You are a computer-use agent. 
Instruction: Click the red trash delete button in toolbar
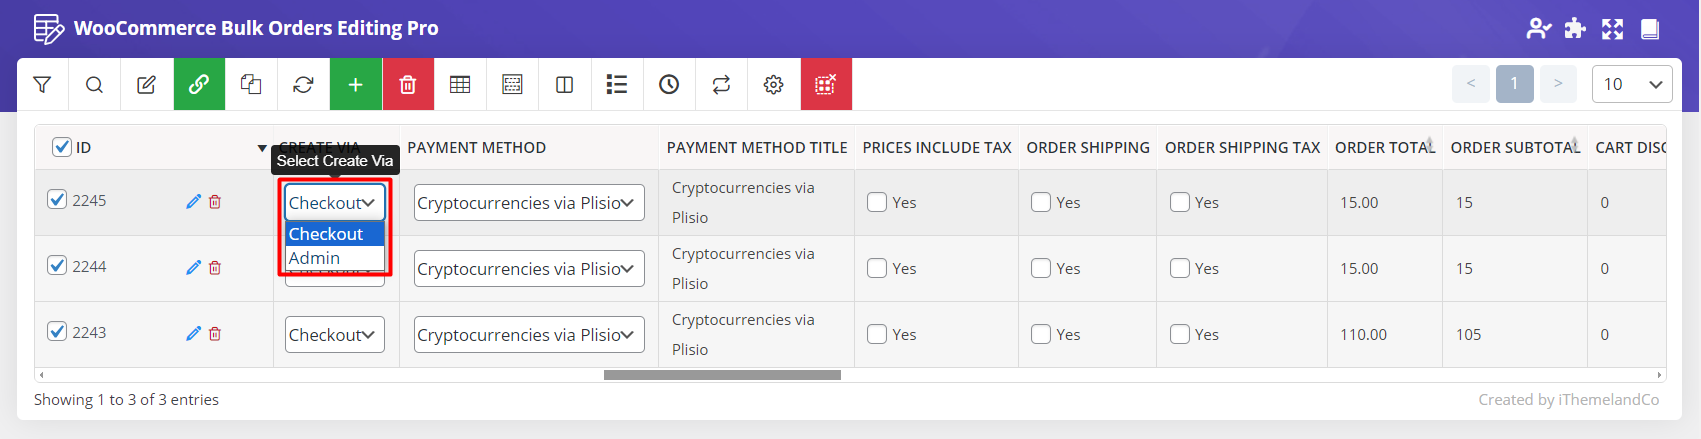tap(407, 85)
